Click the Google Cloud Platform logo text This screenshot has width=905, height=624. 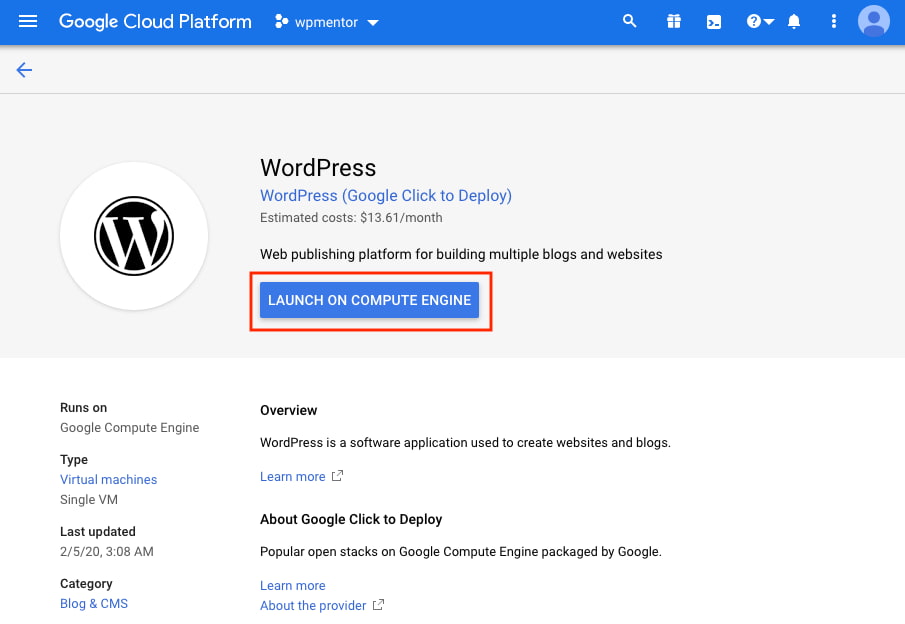click(x=155, y=22)
